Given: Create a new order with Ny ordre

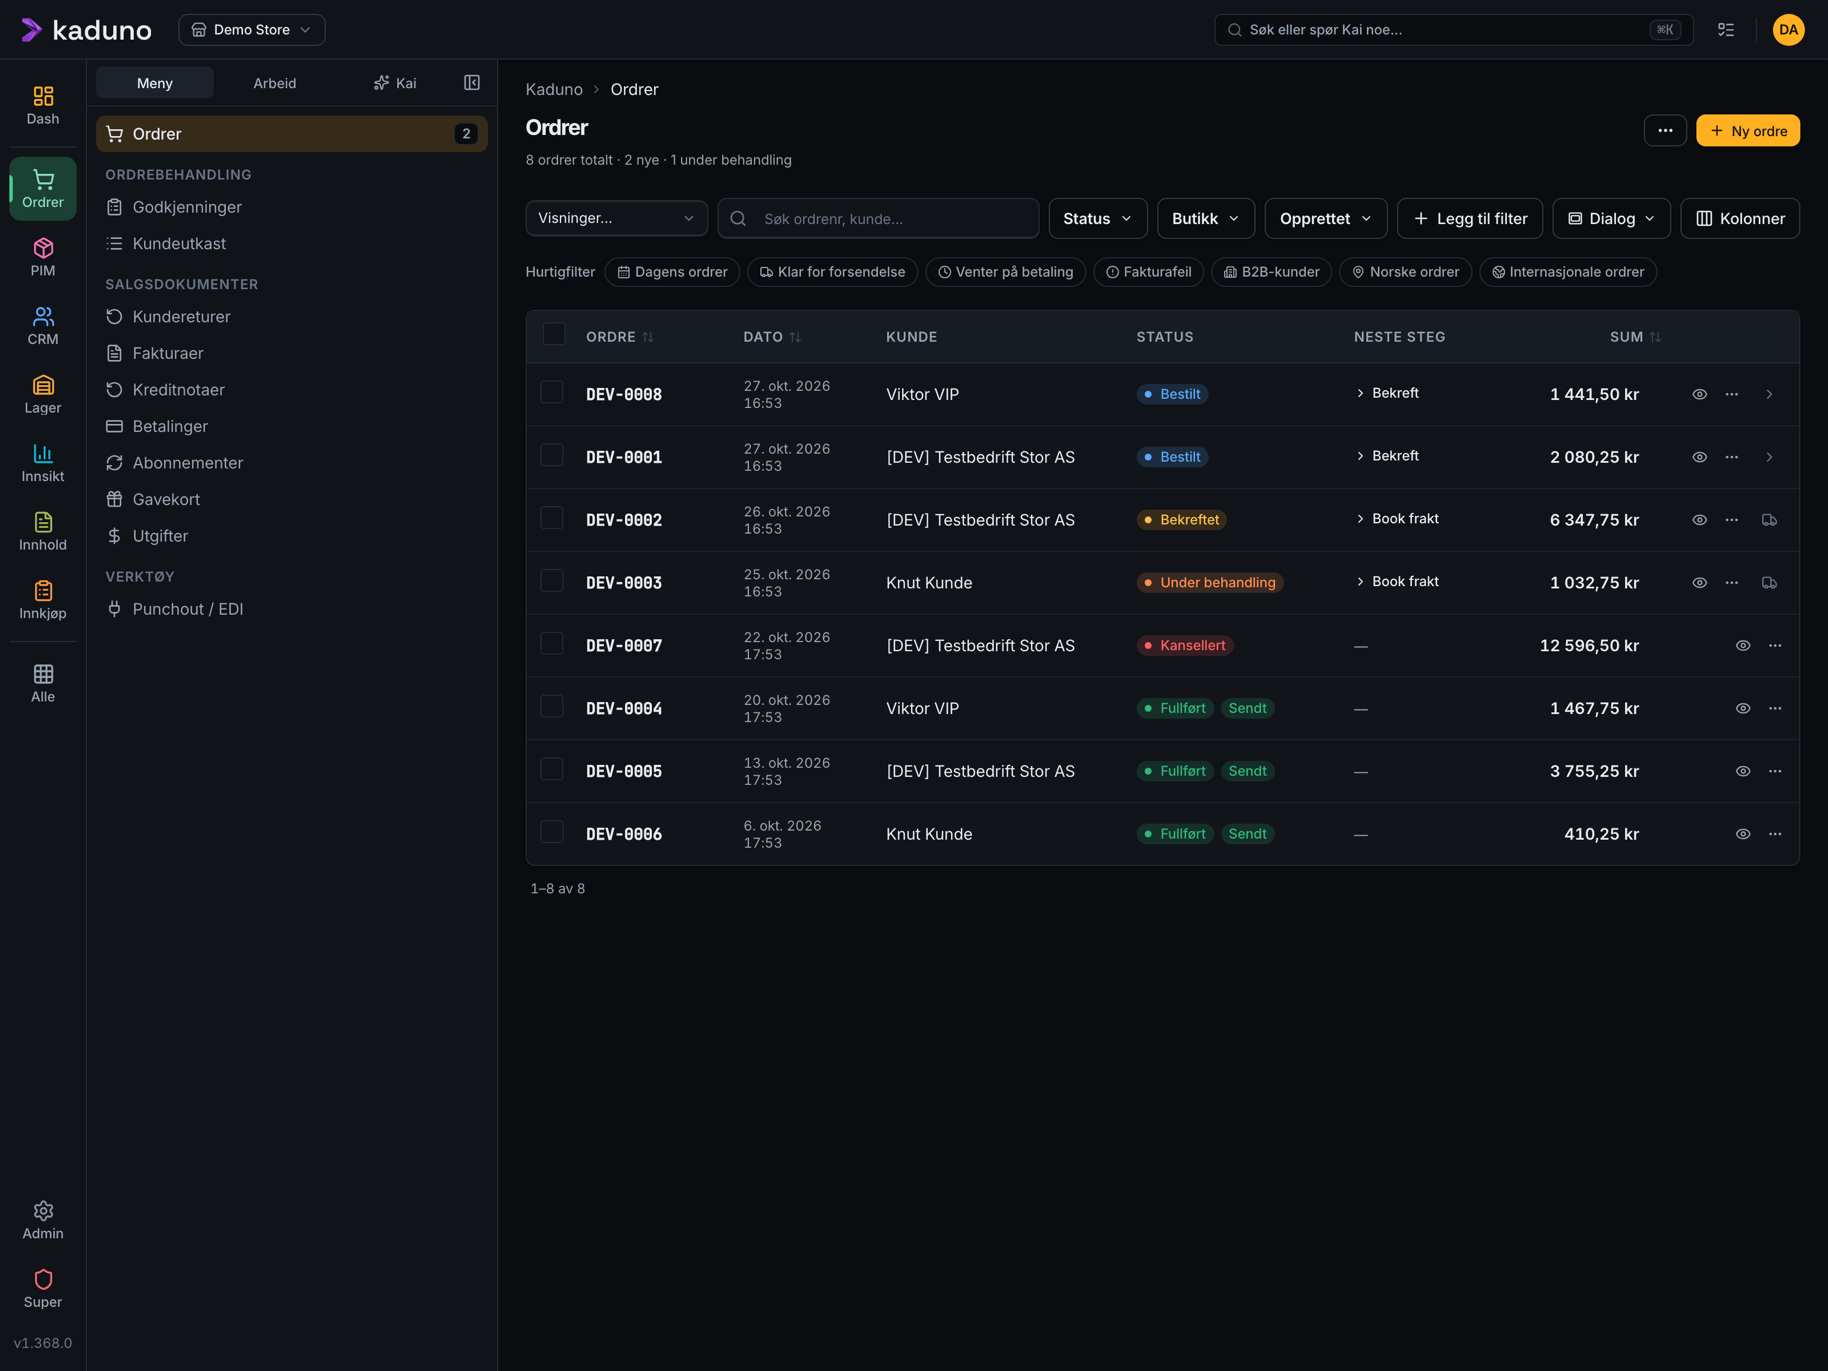Looking at the screenshot, I should tap(1747, 131).
